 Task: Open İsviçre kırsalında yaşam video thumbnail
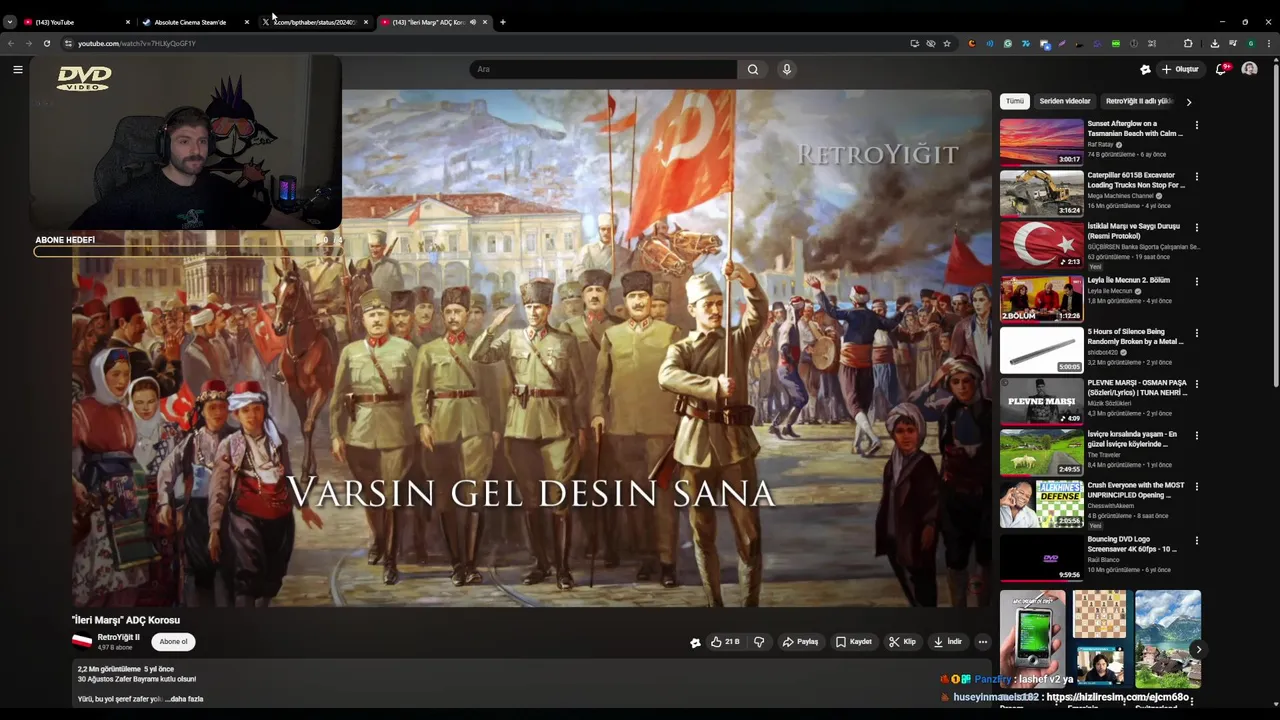pyautogui.click(x=1042, y=453)
